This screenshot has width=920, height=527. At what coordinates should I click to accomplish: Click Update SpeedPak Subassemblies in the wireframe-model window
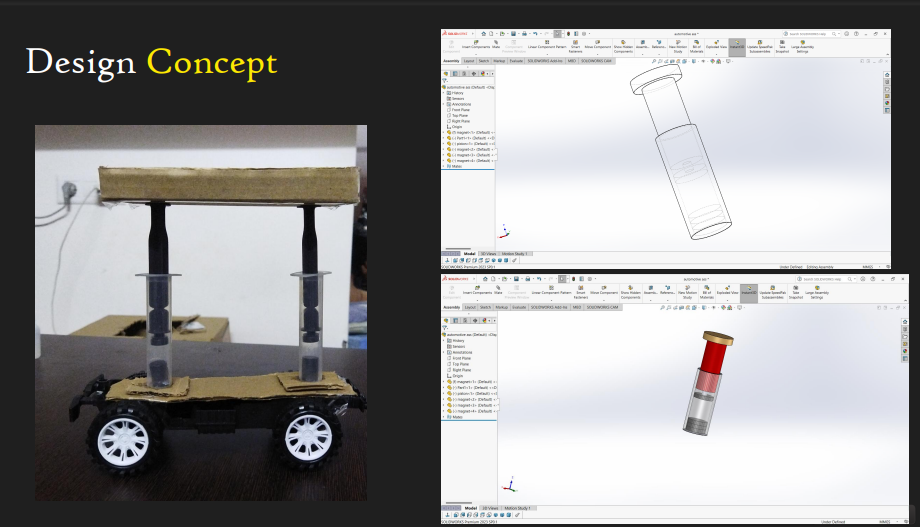(x=760, y=46)
